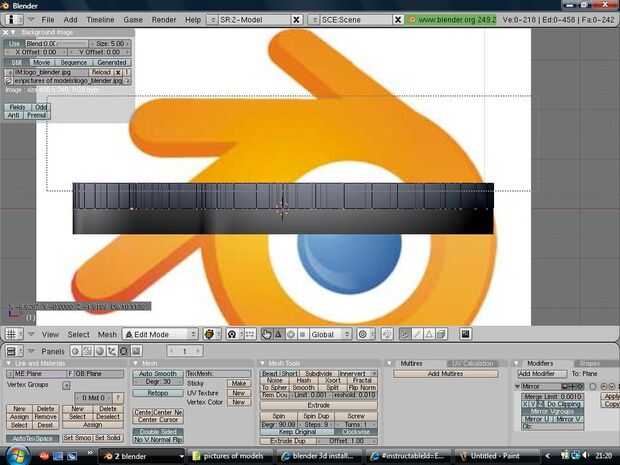Viewport: 620px width, 465px height.
Task: Switch to Scene context icon in Panels
Action: click(136, 351)
